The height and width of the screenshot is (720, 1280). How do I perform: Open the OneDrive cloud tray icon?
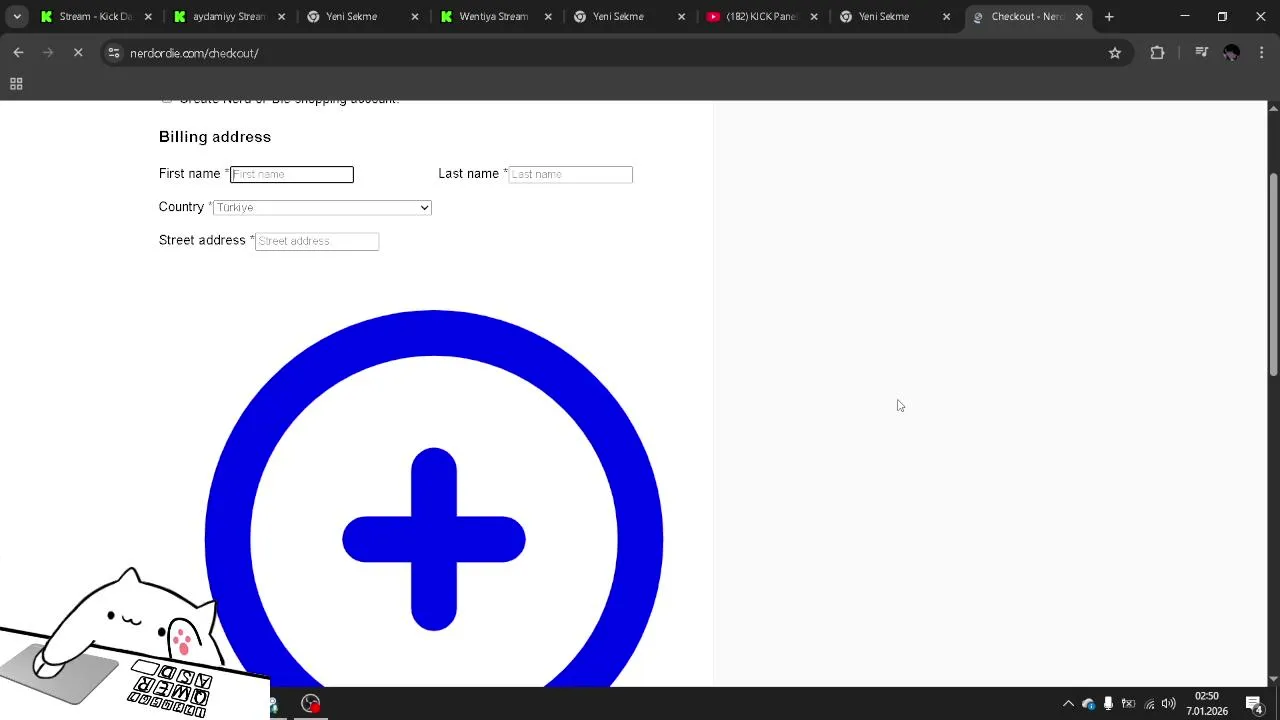click(x=1088, y=704)
